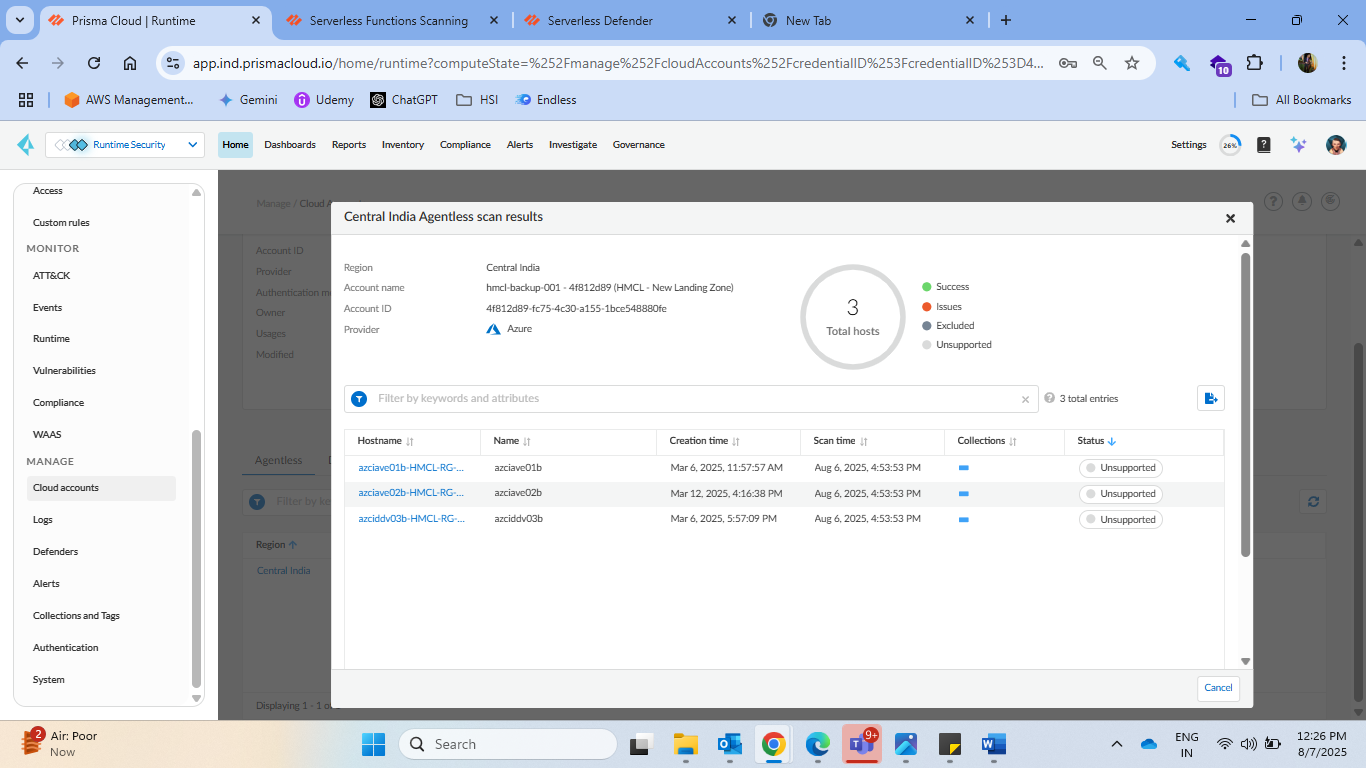Click the filter funnel icon in the dialog

pos(359,399)
